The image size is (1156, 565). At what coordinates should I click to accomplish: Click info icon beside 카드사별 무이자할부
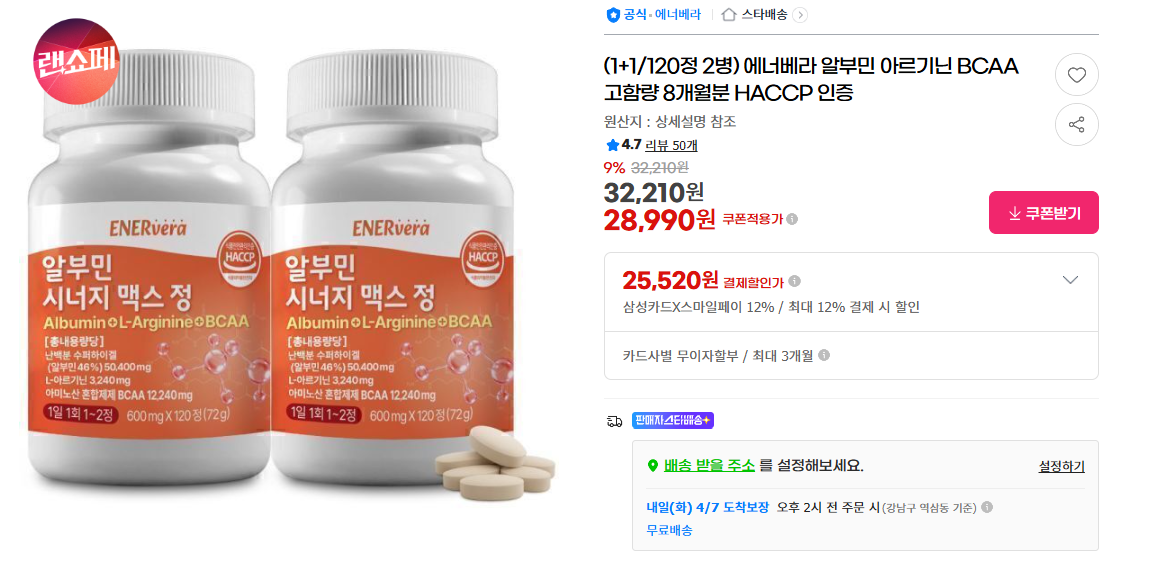point(824,355)
